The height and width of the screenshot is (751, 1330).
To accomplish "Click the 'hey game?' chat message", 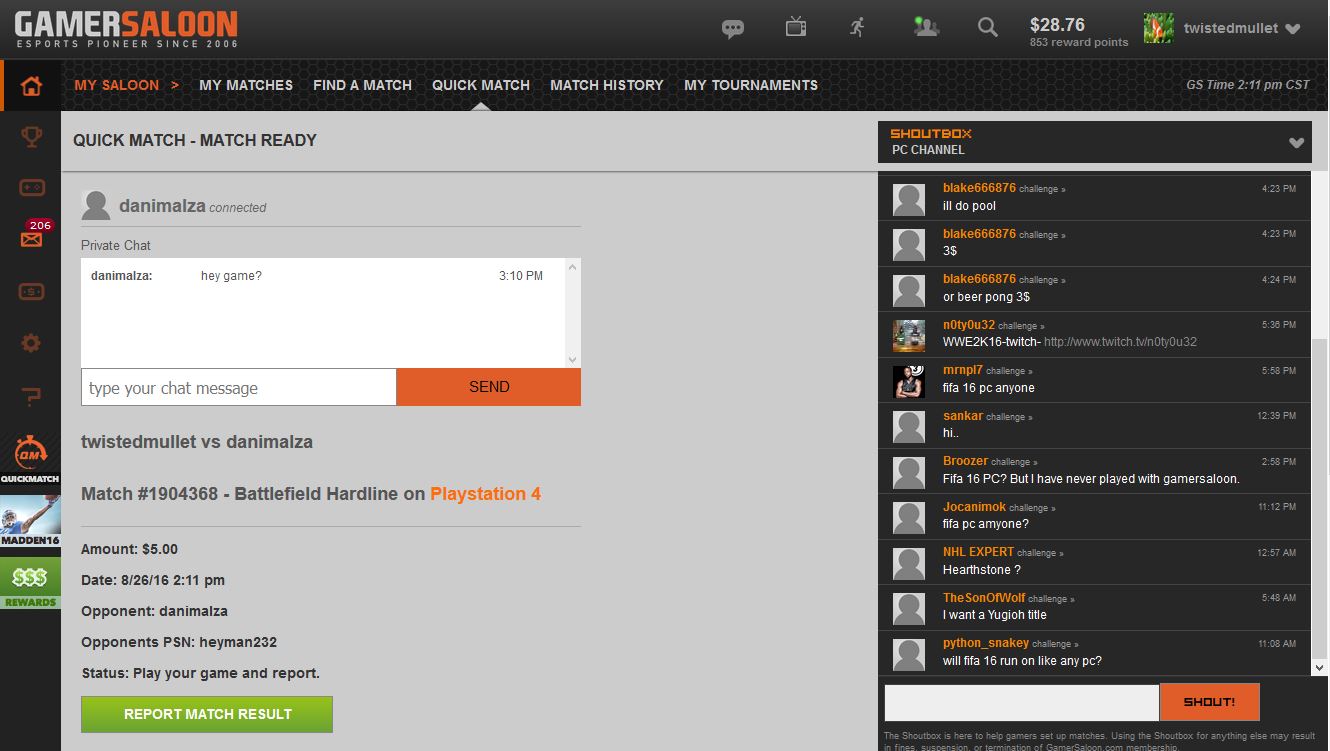I will 231,276.
